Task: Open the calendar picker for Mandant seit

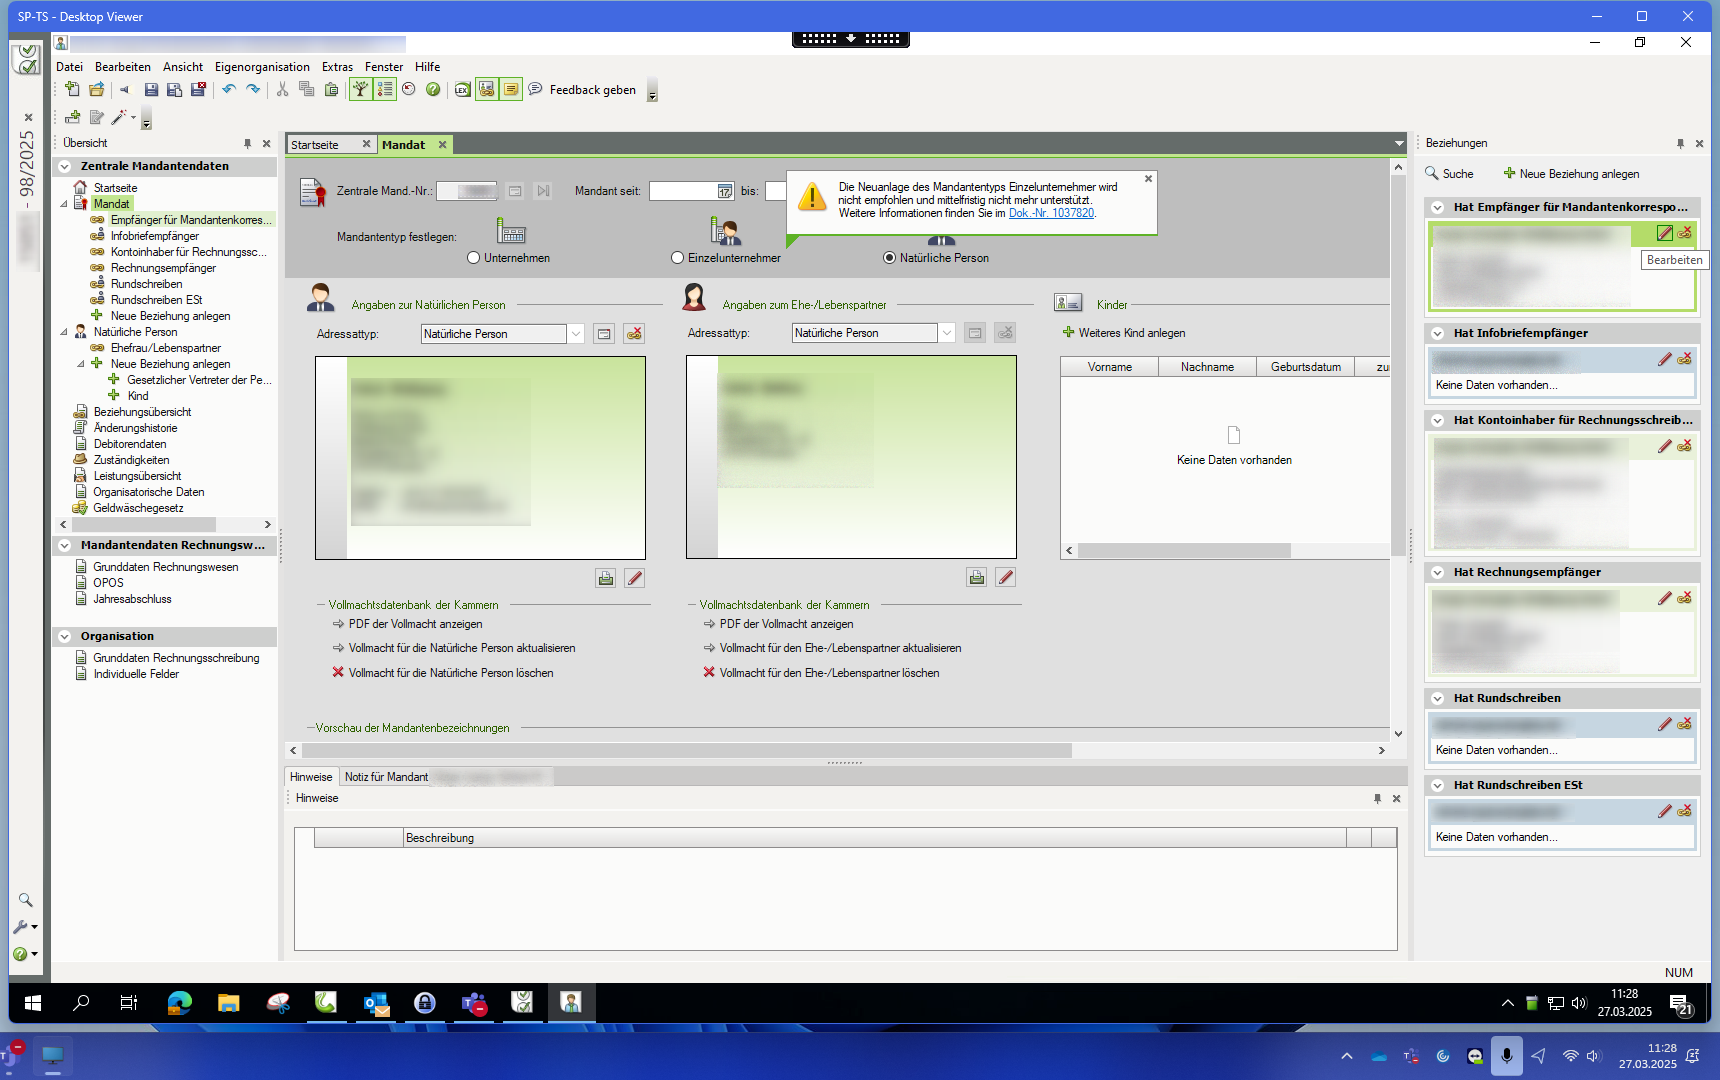Action: pos(725,191)
